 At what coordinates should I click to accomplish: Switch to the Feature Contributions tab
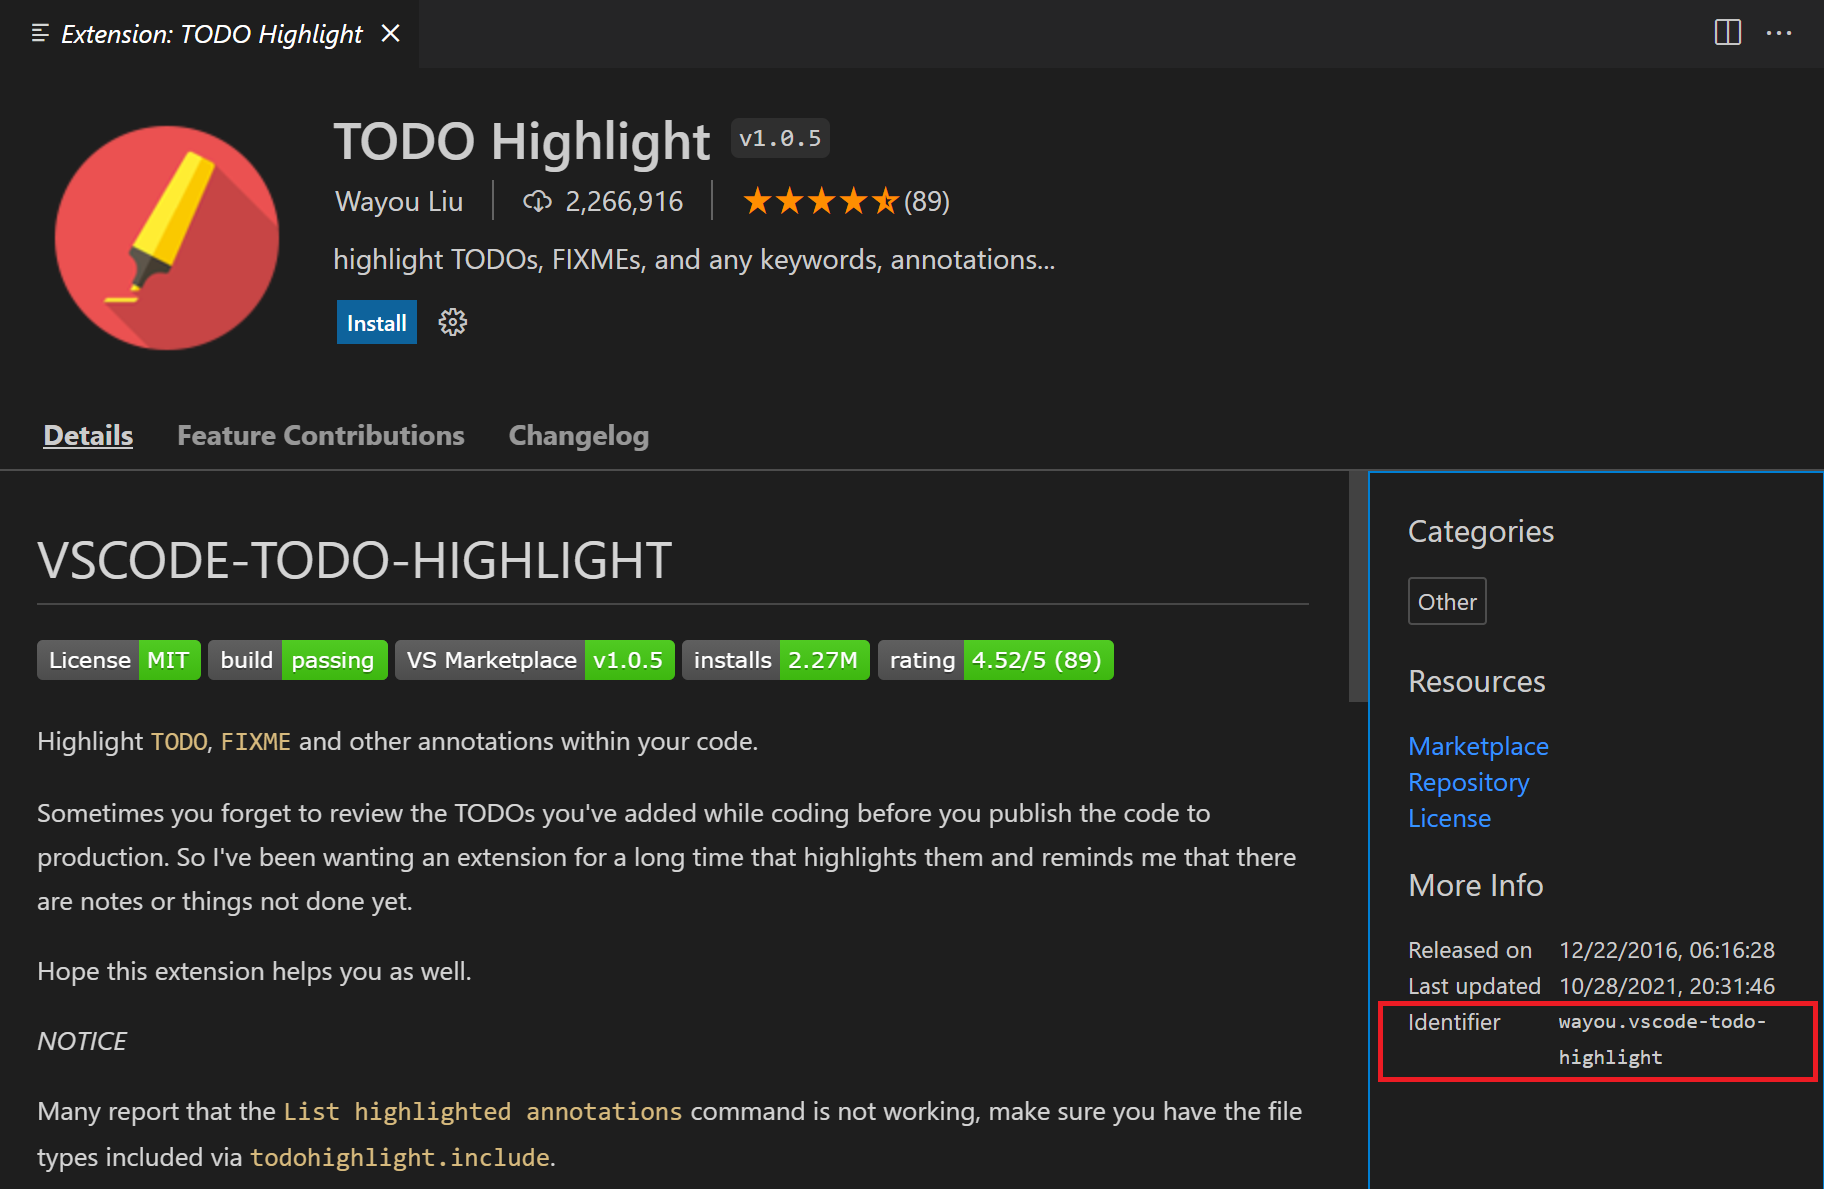click(x=321, y=435)
